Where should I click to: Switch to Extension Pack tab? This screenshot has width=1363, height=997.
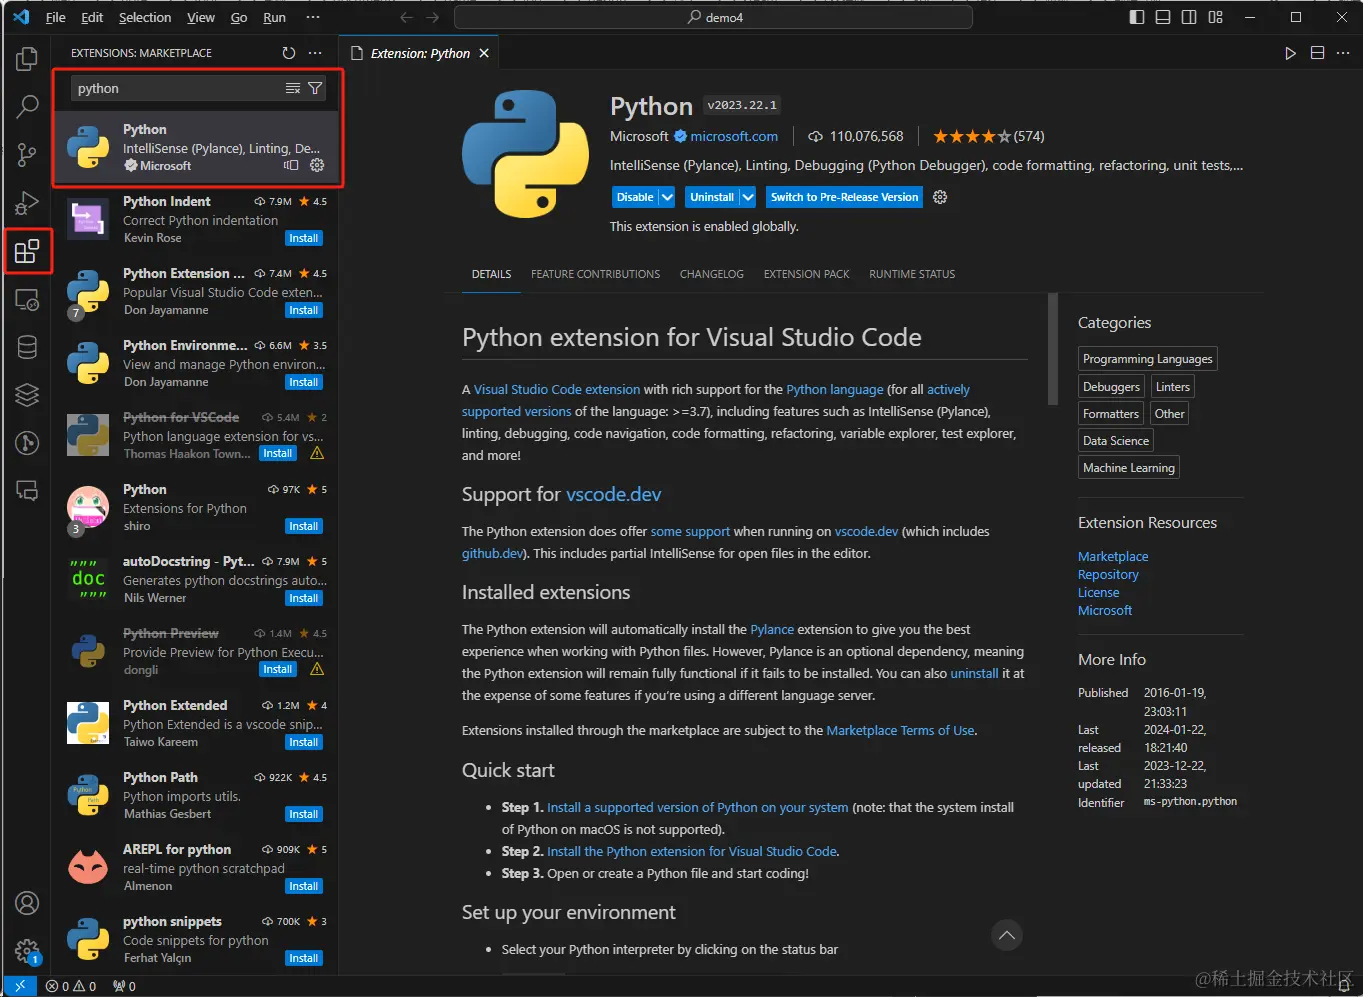click(807, 274)
